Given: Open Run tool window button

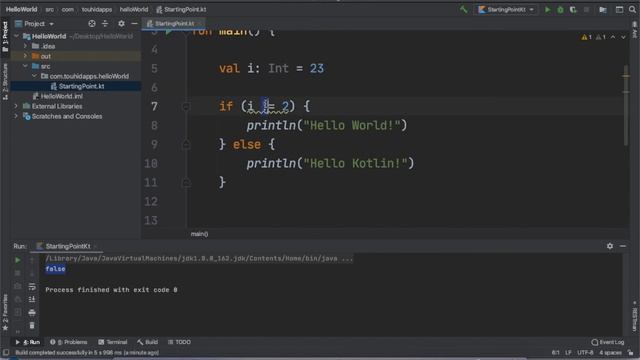Looking at the screenshot, I should [x=28, y=342].
